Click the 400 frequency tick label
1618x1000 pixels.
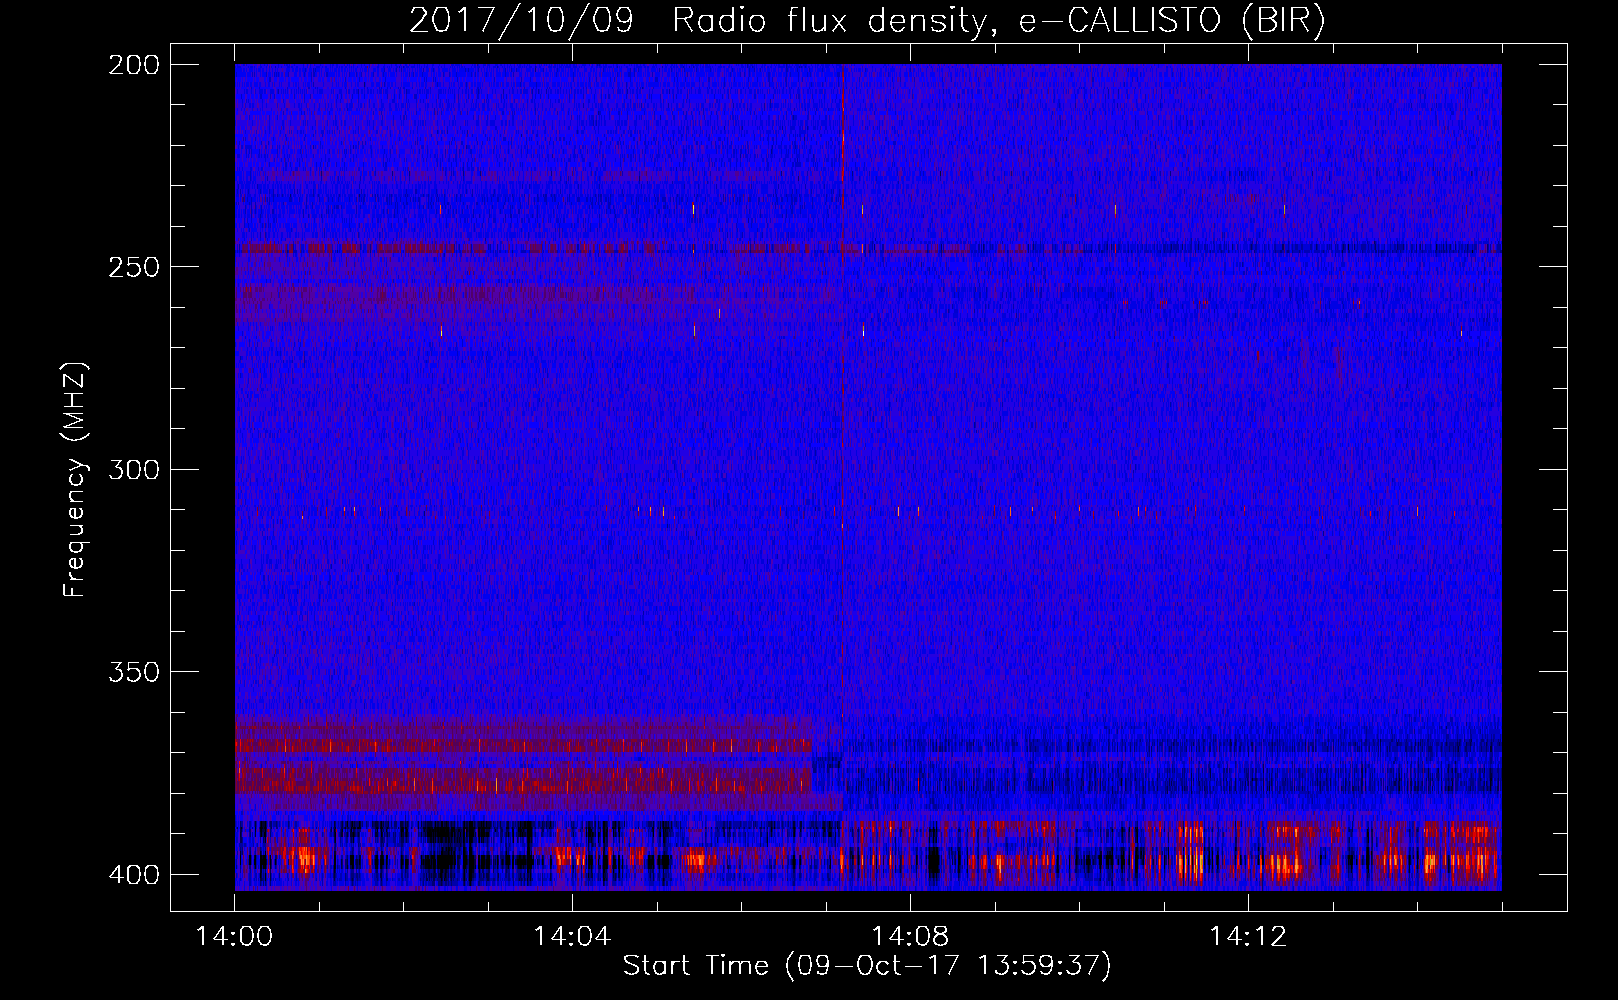coord(133,875)
